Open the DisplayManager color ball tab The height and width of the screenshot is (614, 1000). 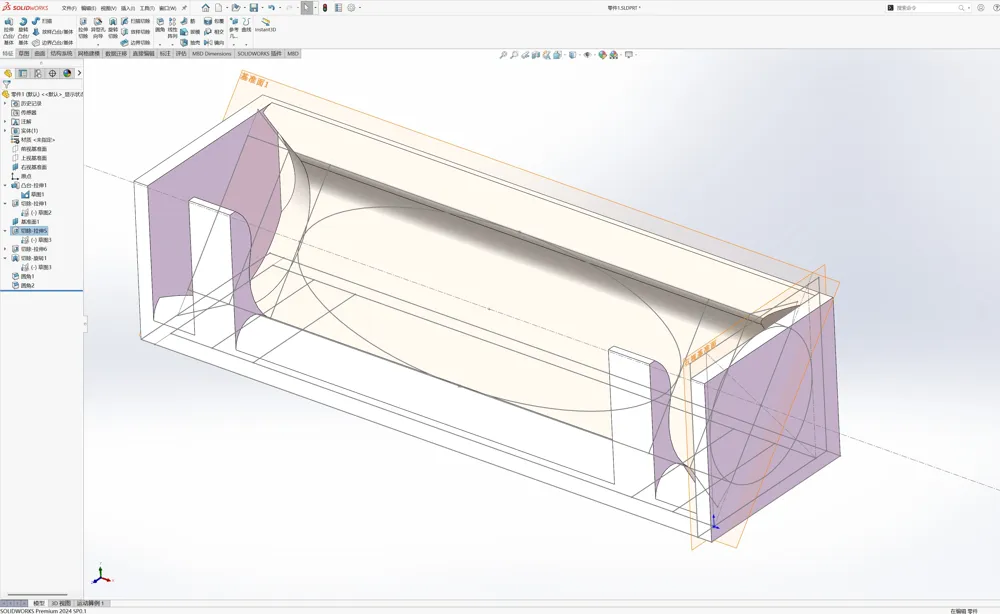point(67,73)
